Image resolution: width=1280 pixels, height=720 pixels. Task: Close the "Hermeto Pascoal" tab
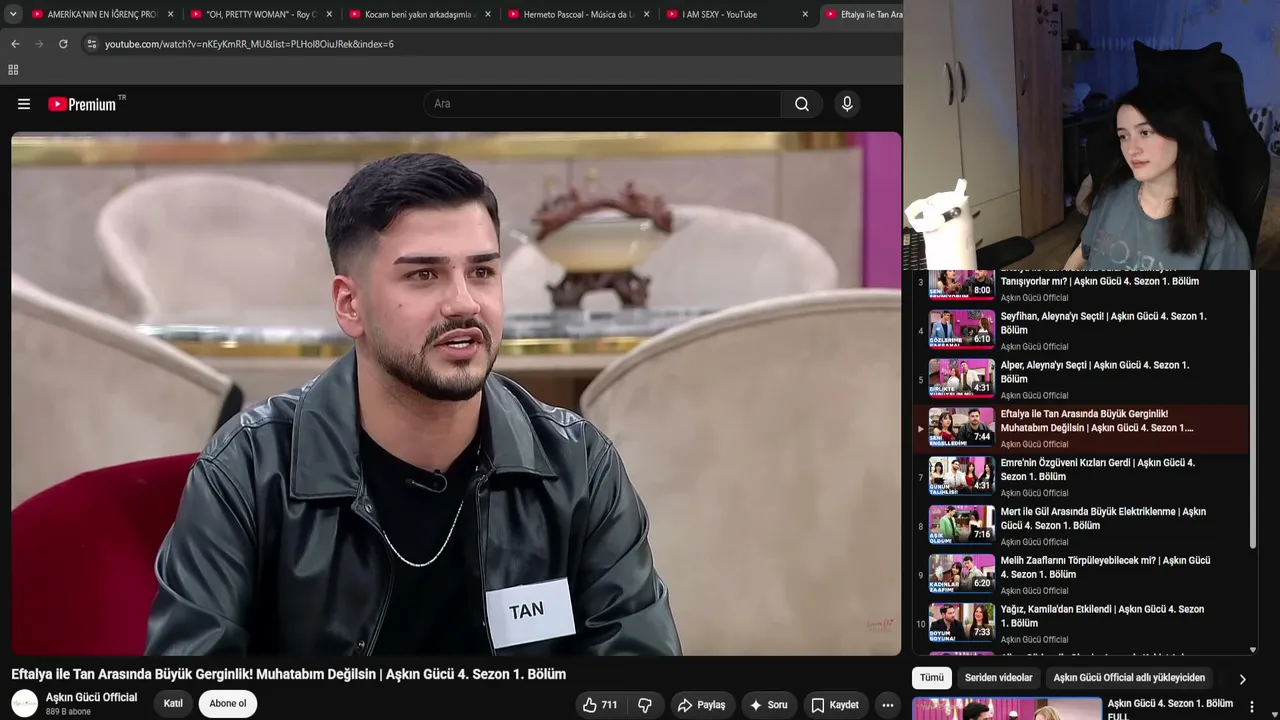pyautogui.click(x=647, y=15)
